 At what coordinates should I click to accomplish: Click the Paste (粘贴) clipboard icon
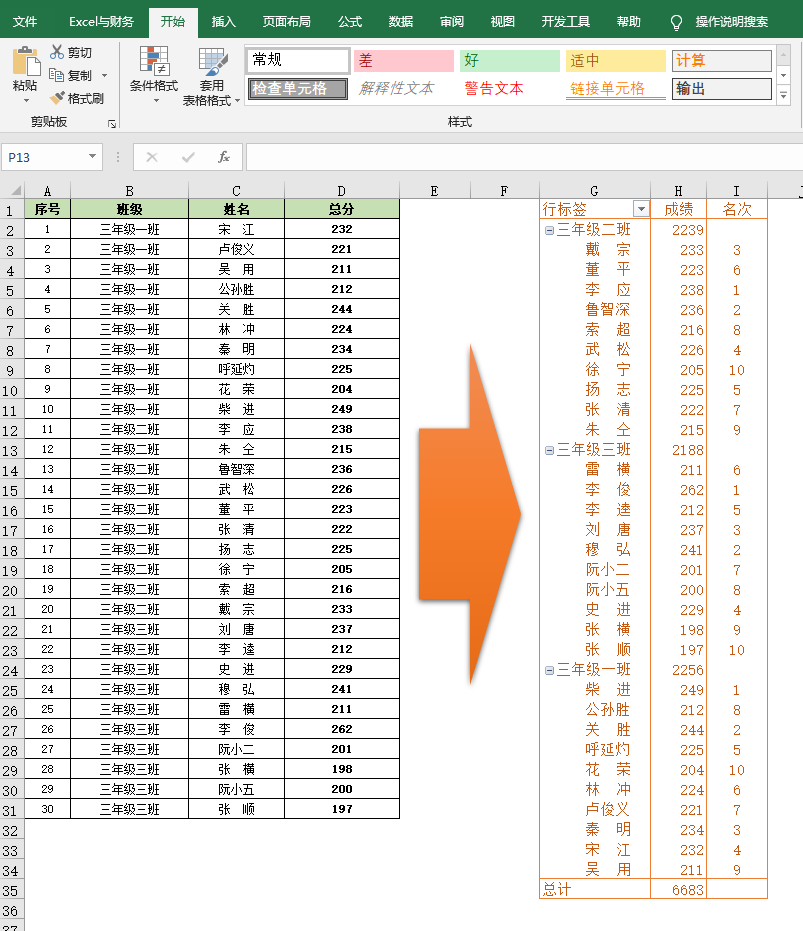[26, 61]
